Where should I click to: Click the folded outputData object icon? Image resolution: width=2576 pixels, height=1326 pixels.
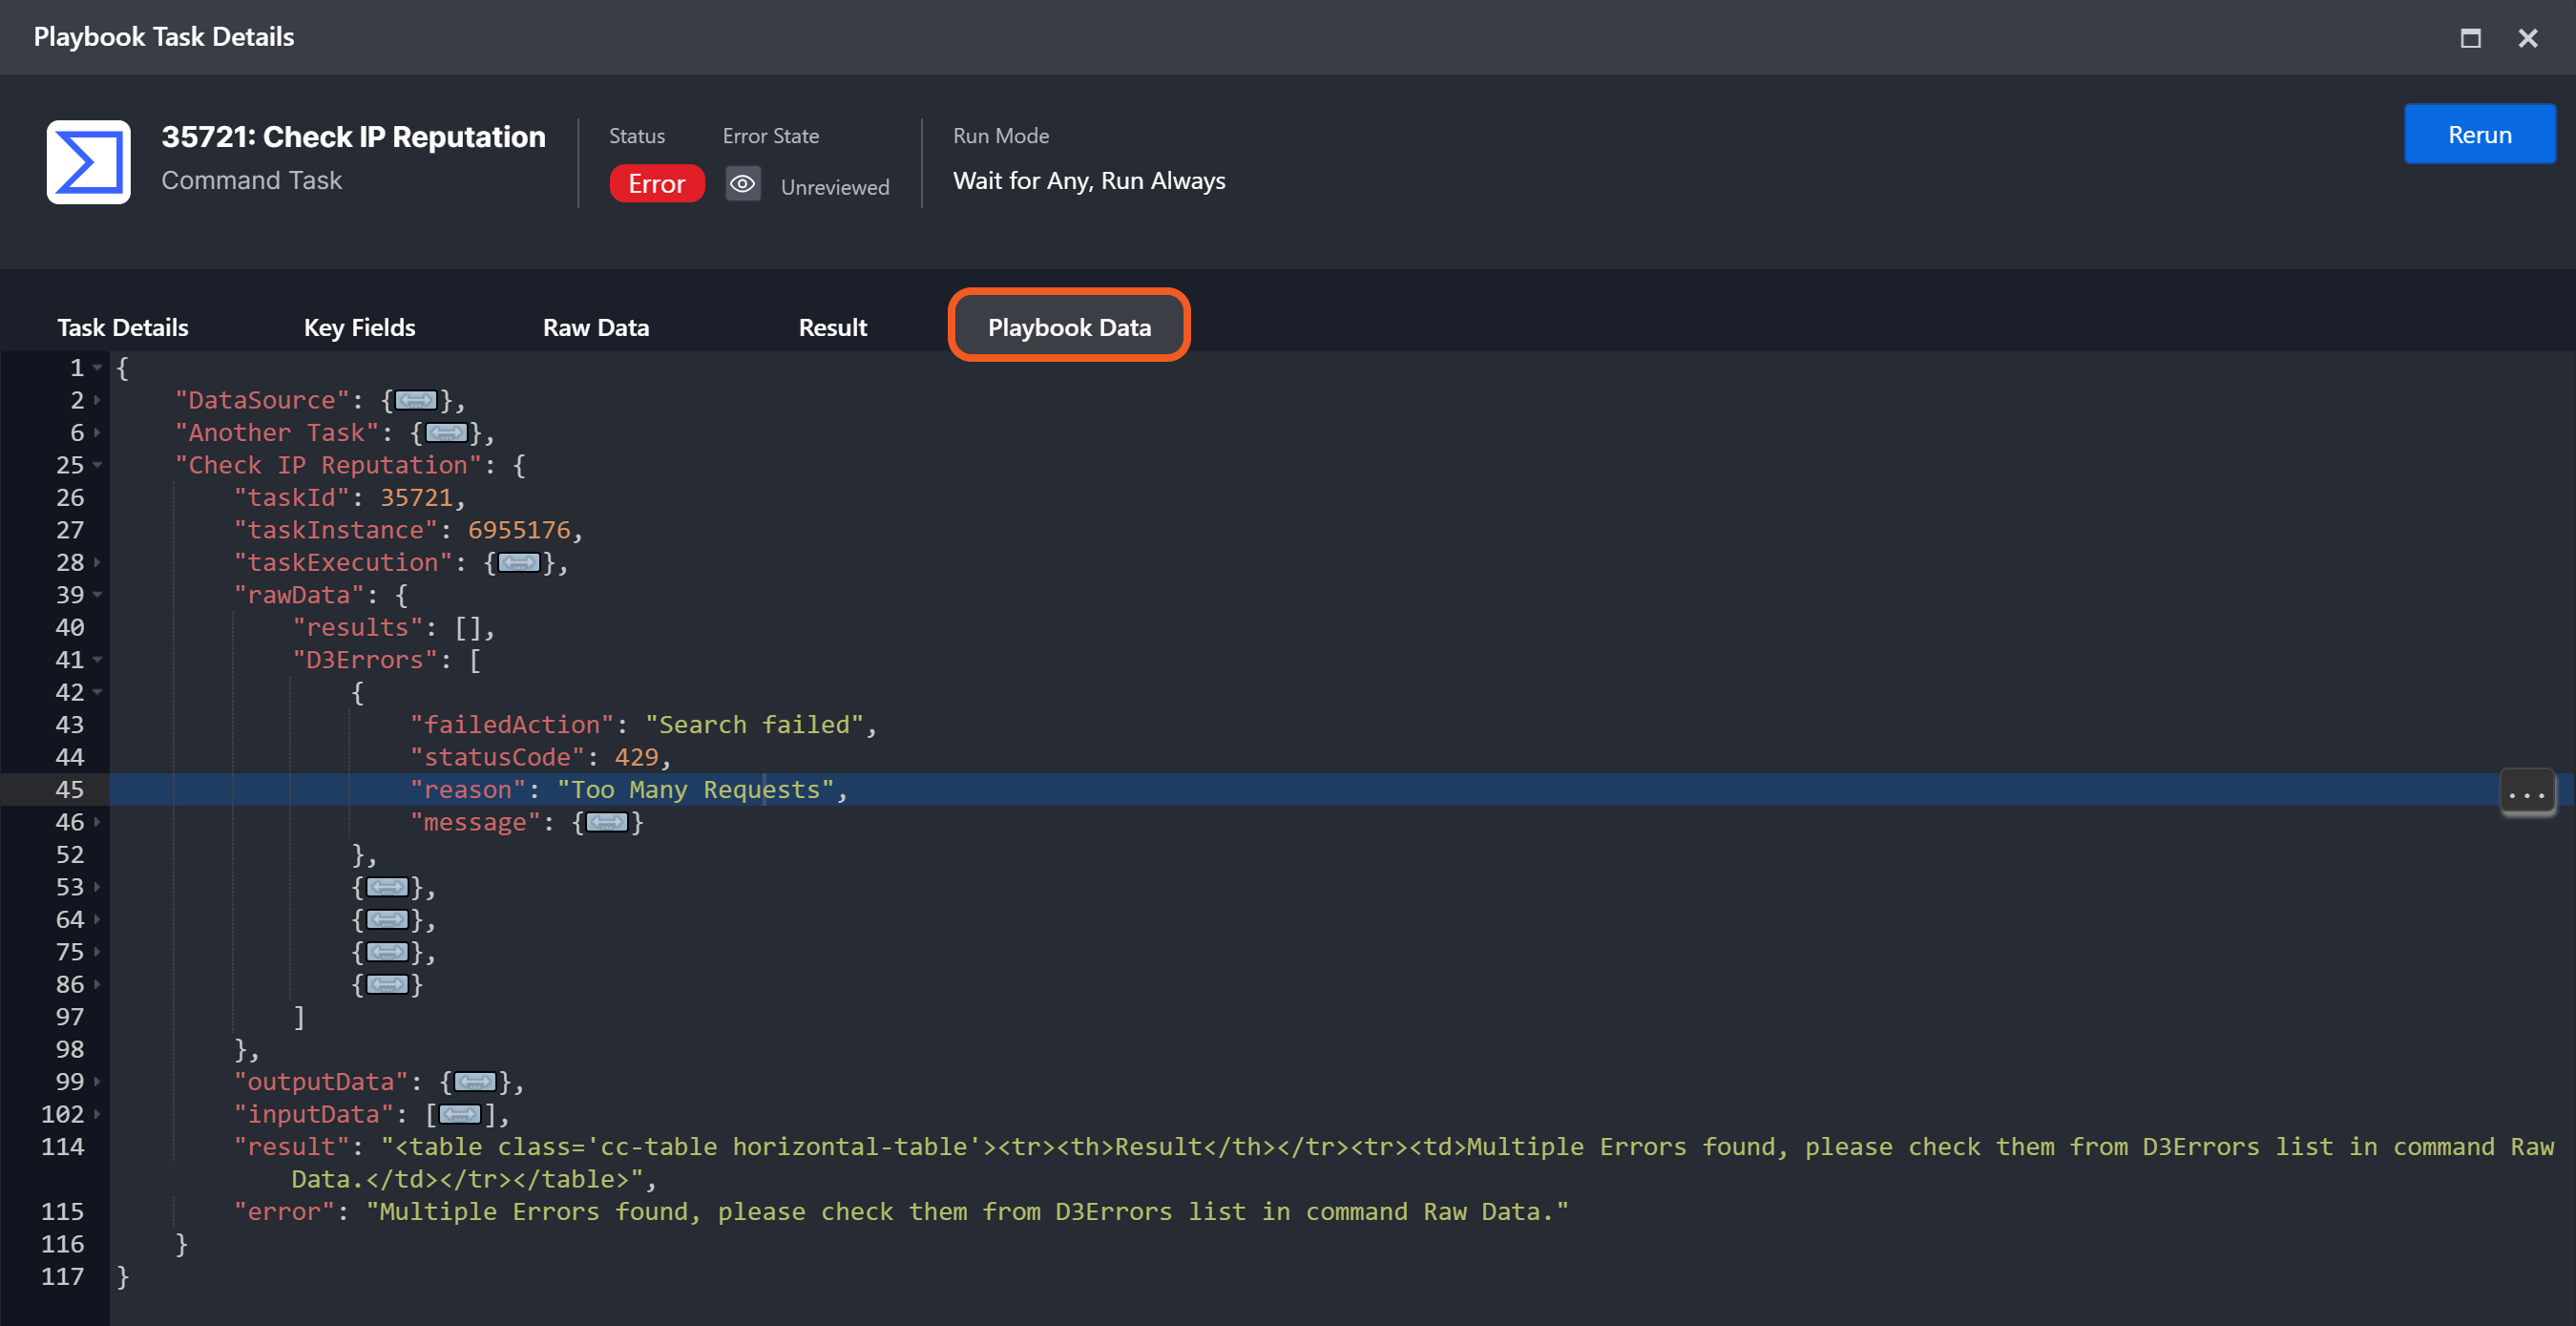point(474,1082)
